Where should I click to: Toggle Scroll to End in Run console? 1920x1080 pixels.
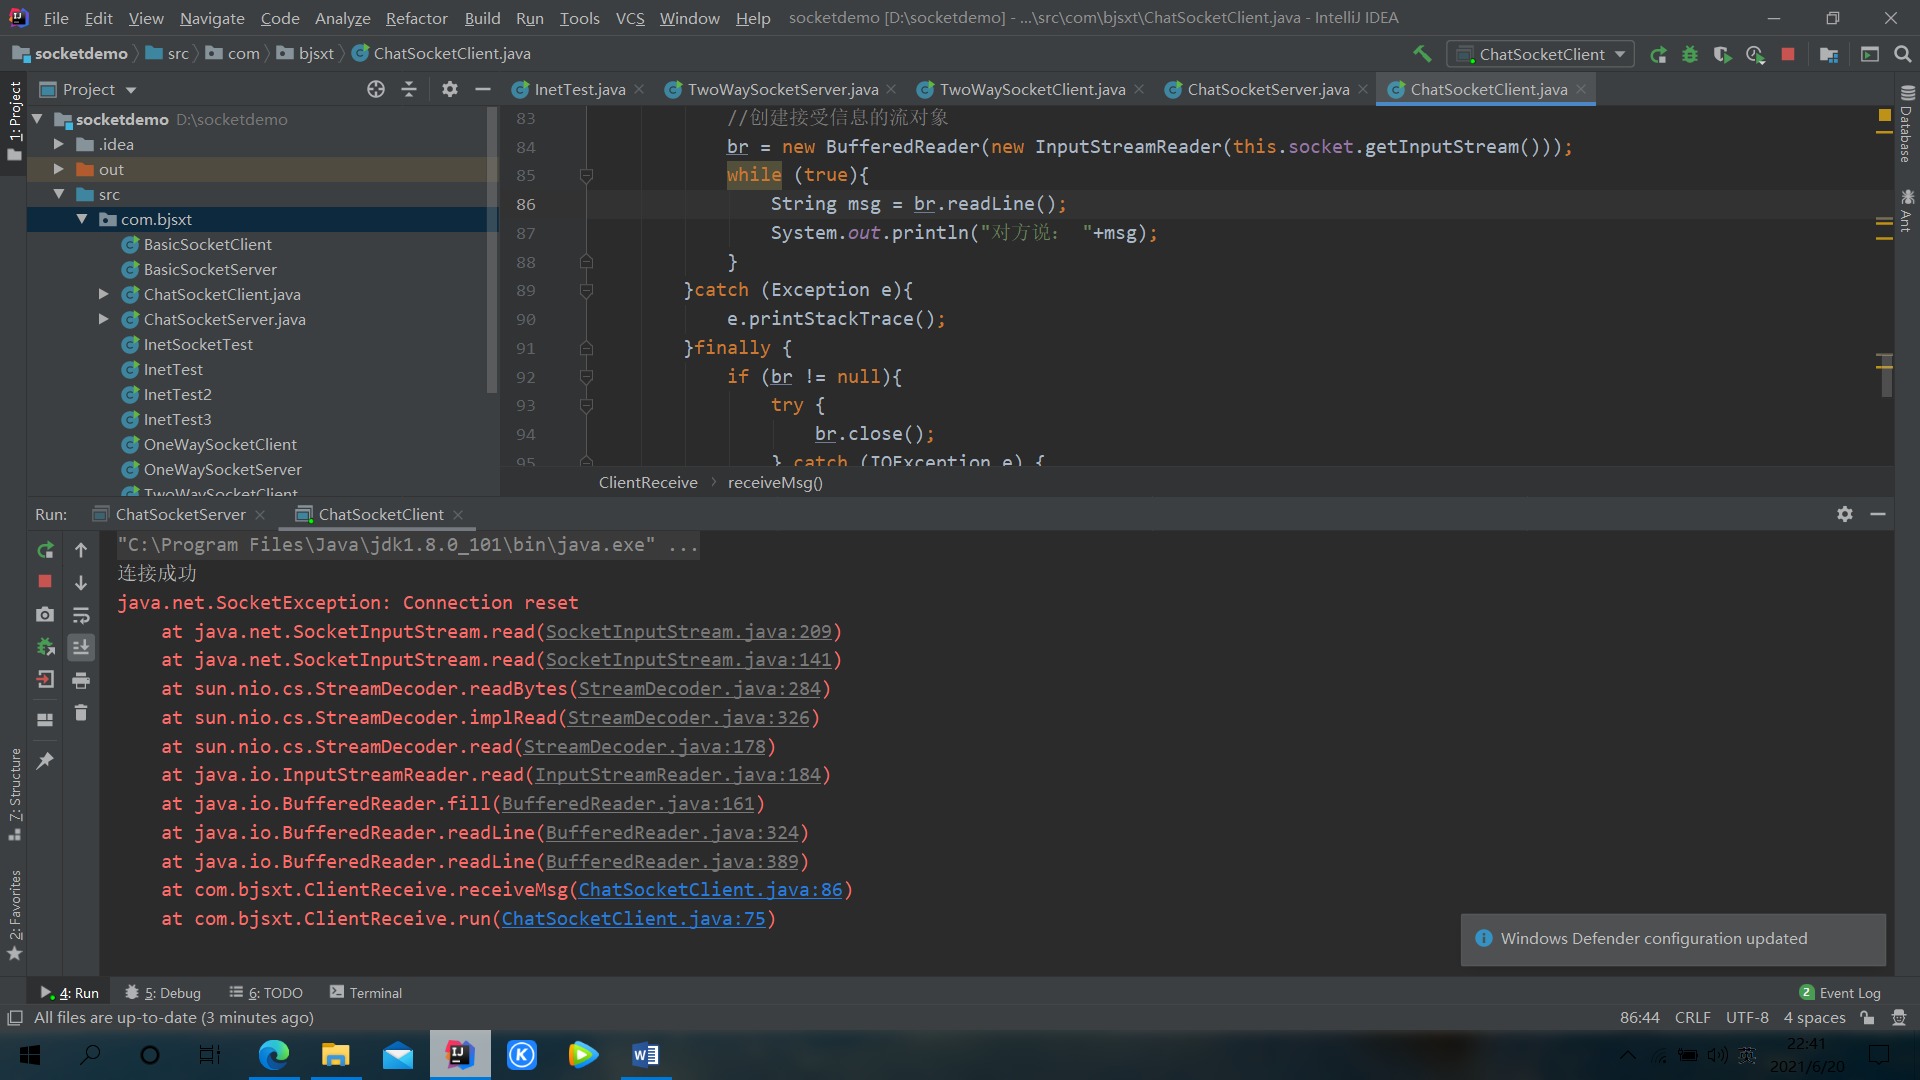tap(81, 648)
